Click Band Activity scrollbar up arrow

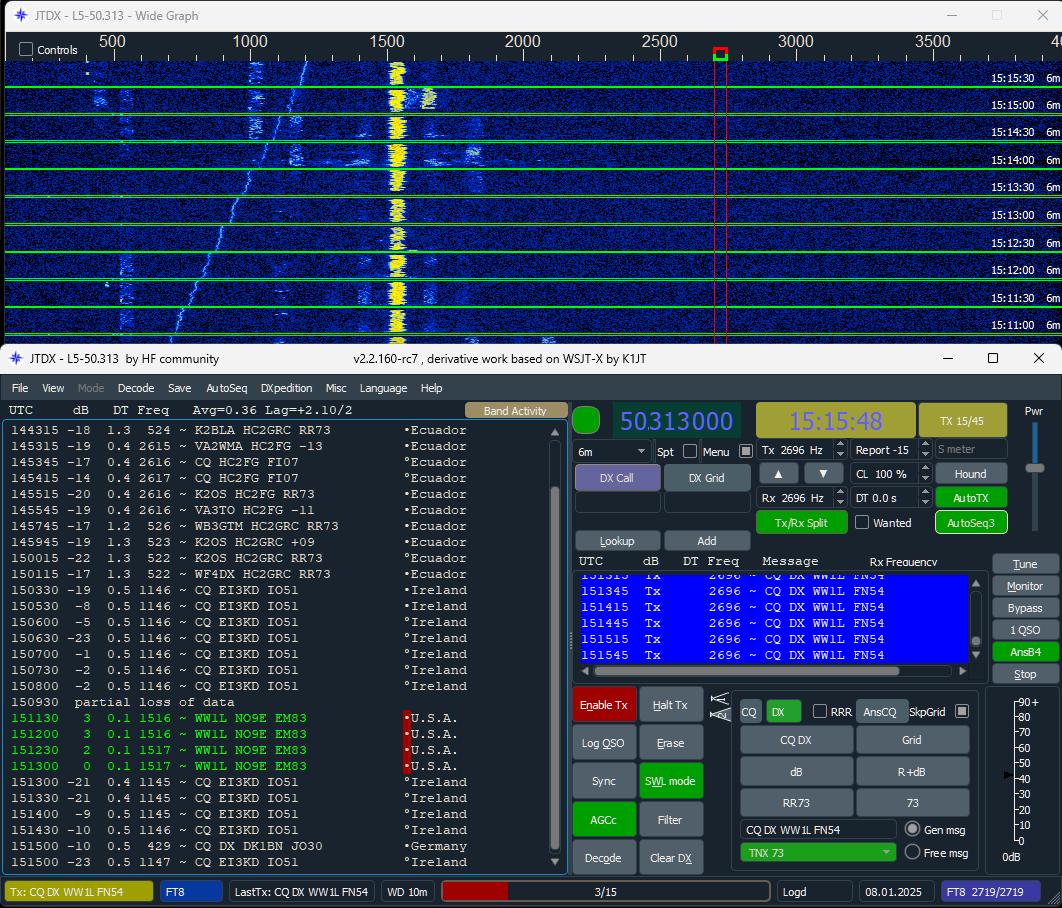555,431
